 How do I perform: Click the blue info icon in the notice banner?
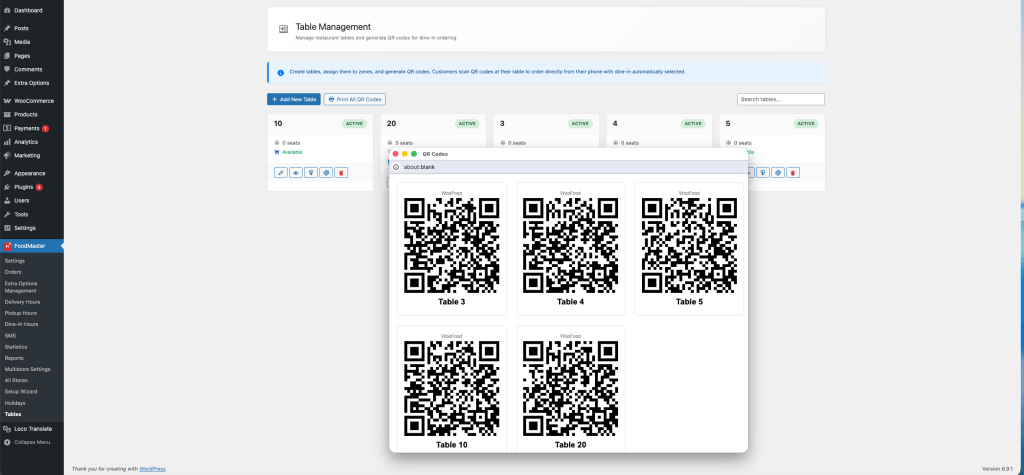(x=281, y=73)
